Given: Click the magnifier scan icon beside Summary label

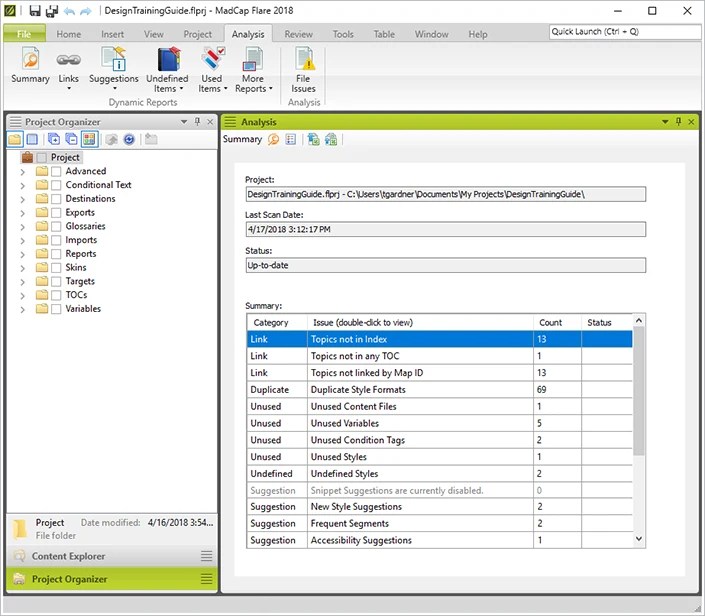Looking at the screenshot, I should [x=273, y=139].
